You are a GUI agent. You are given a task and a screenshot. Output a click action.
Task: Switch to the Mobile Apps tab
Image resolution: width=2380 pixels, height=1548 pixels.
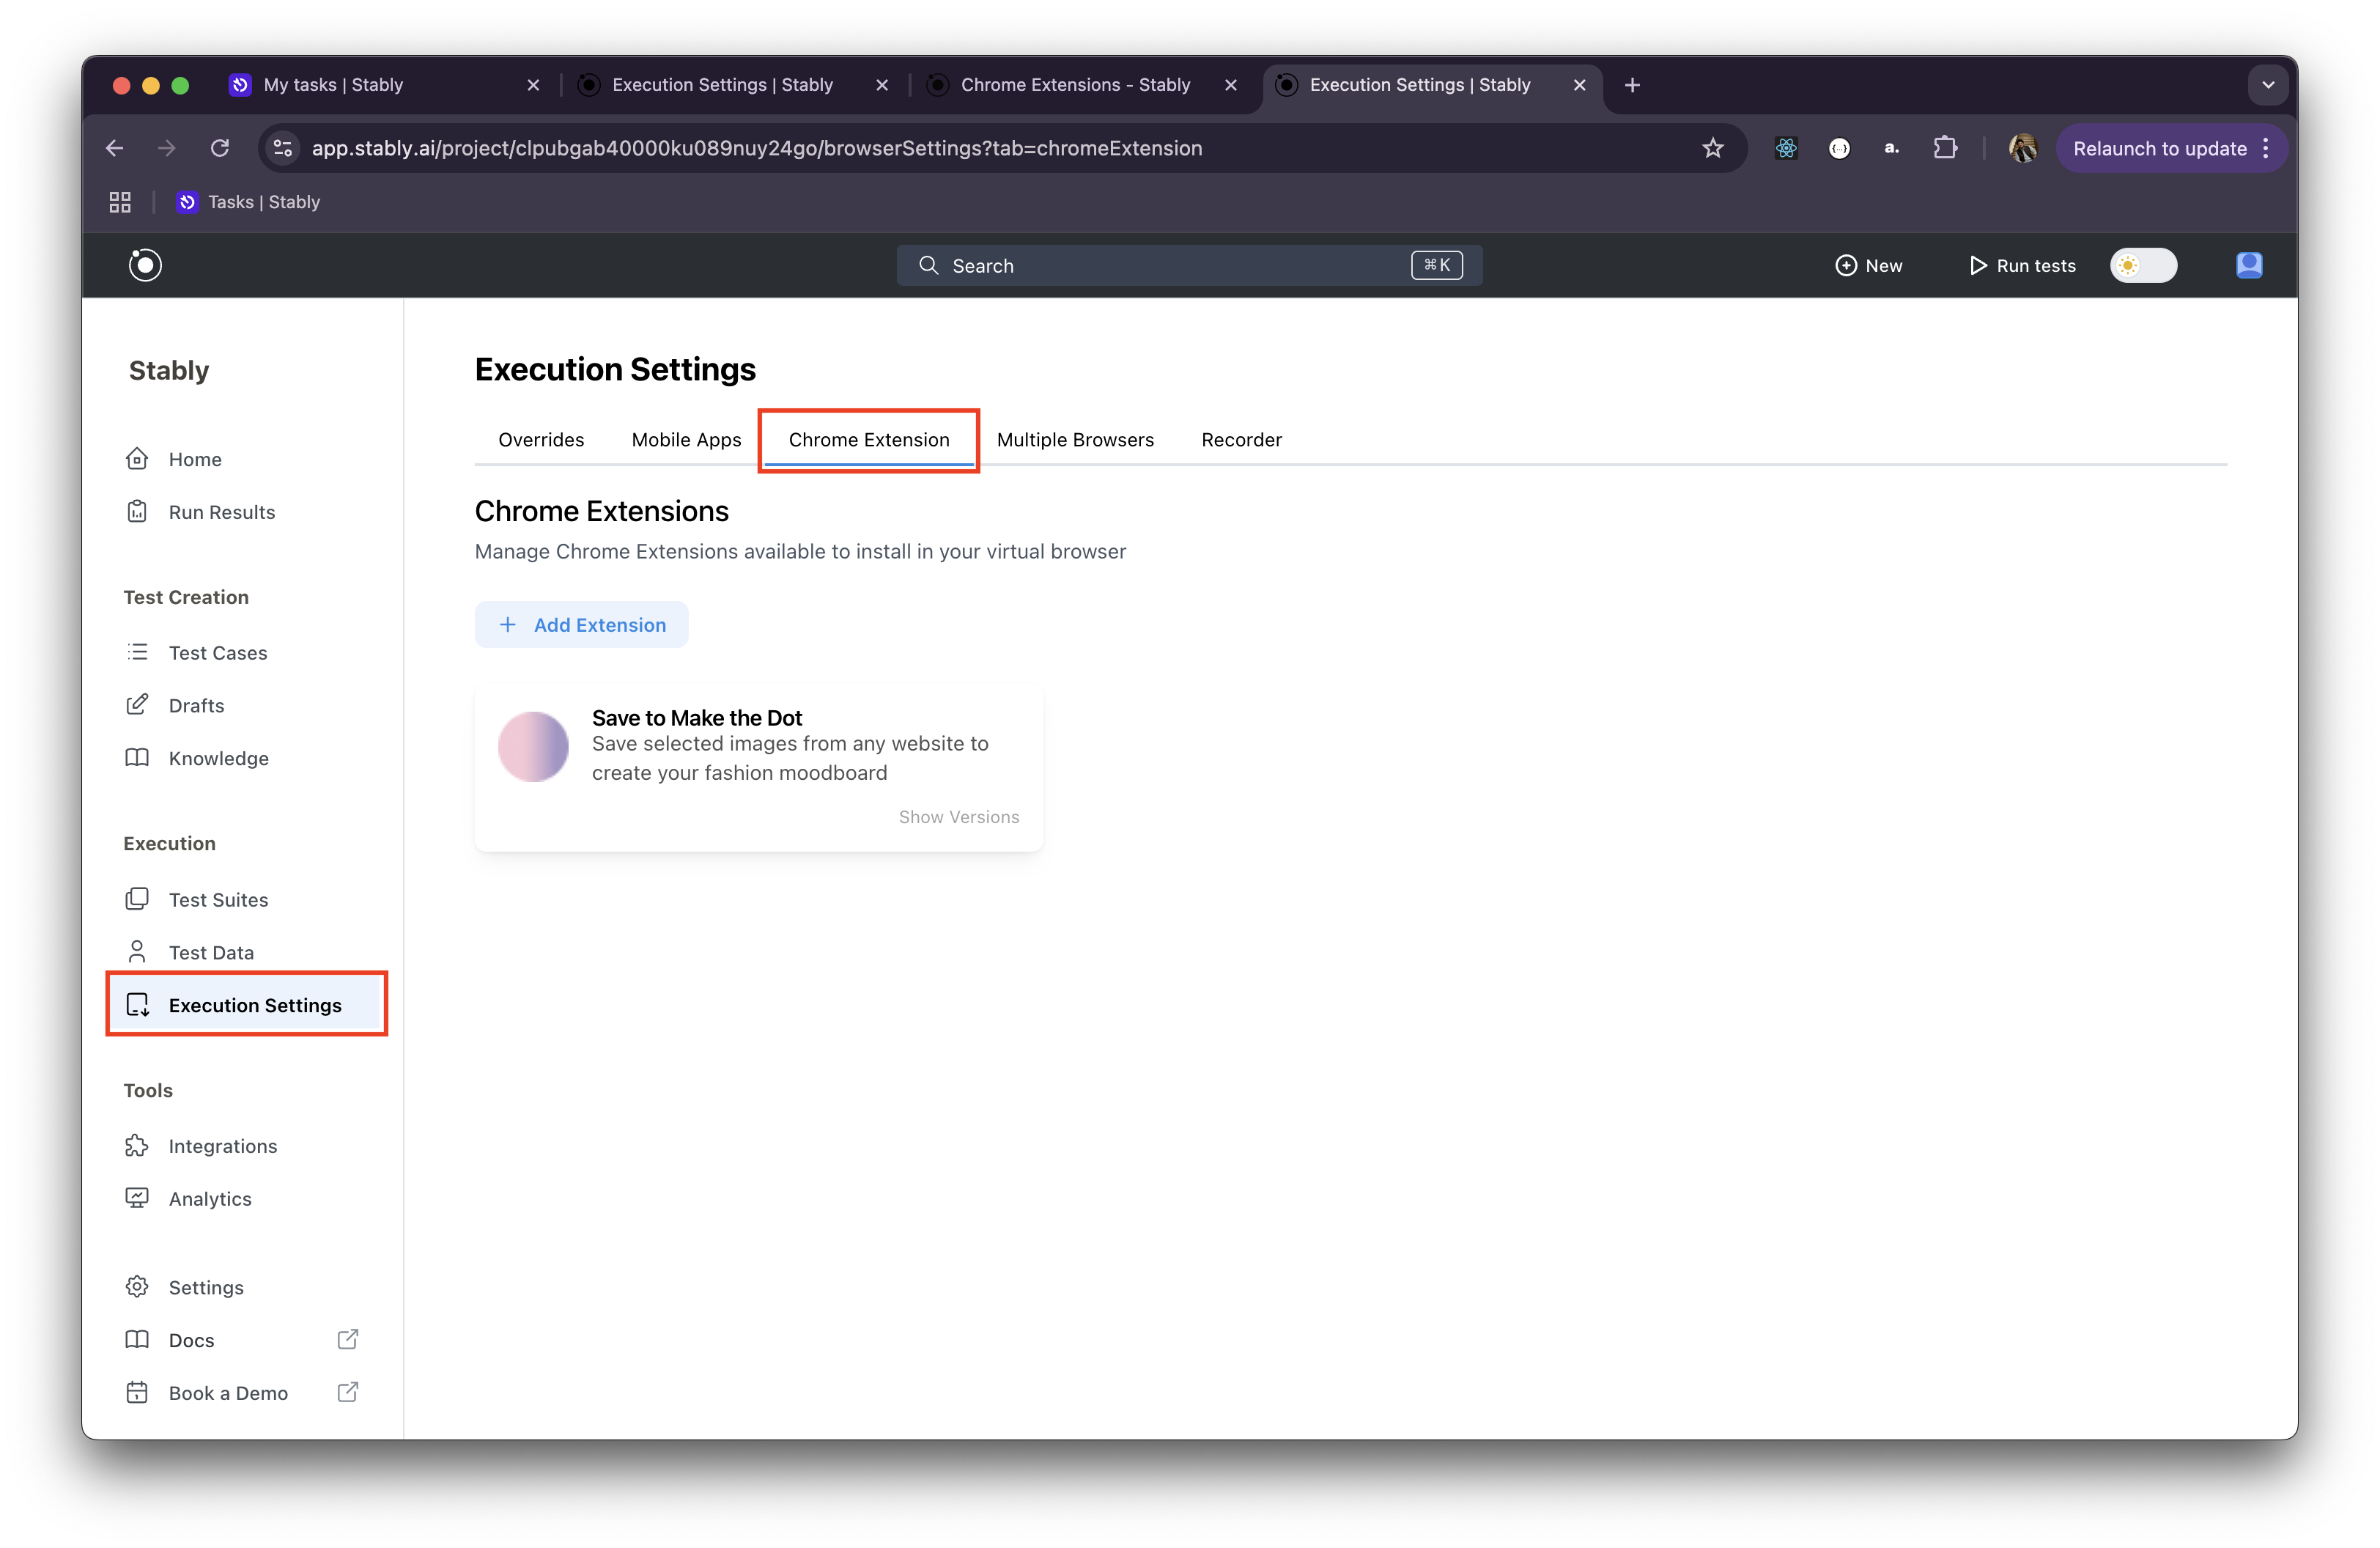(686, 440)
